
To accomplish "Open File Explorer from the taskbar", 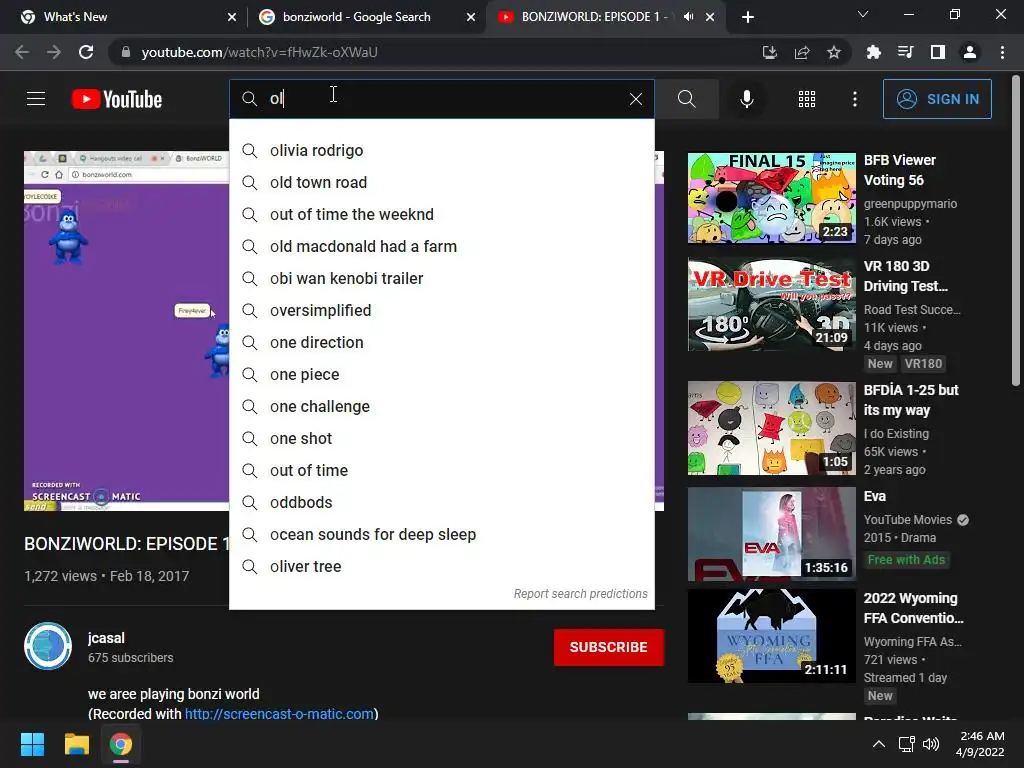I will tap(76, 744).
